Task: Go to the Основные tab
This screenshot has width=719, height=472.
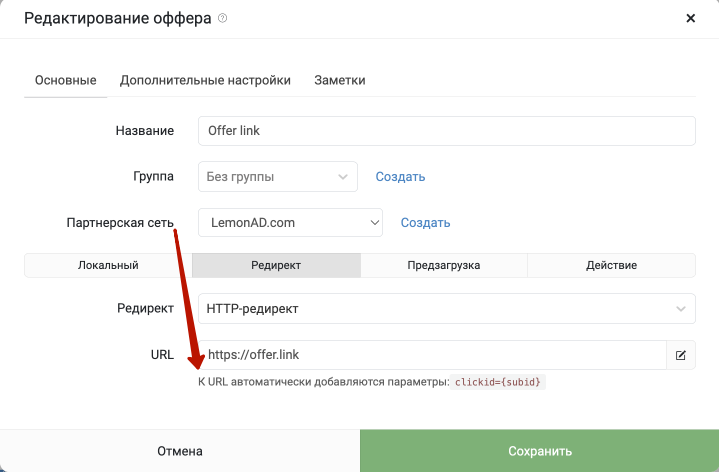Action: pyautogui.click(x=66, y=80)
